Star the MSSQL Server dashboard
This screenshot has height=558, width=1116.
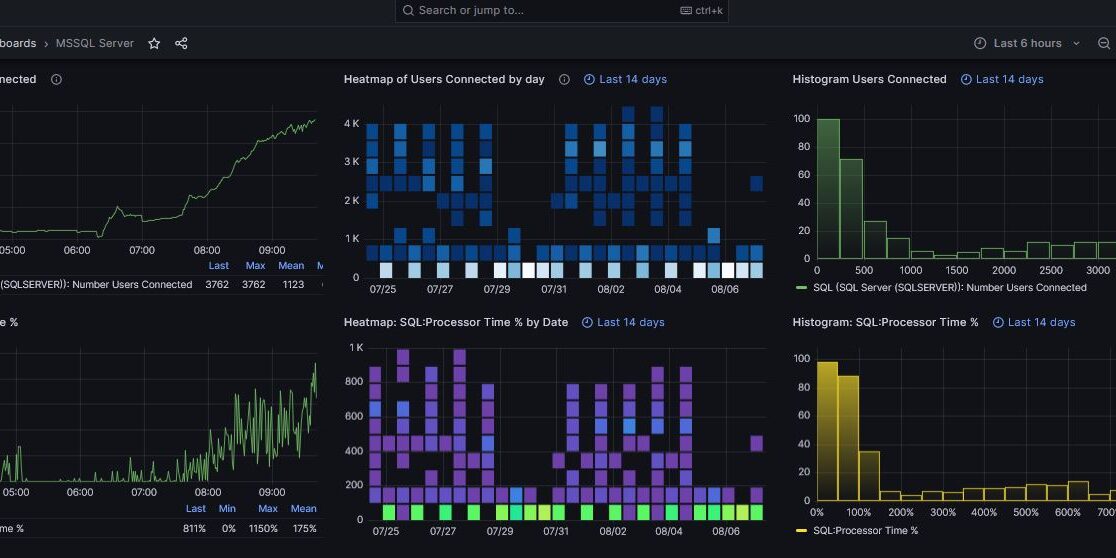pos(154,44)
